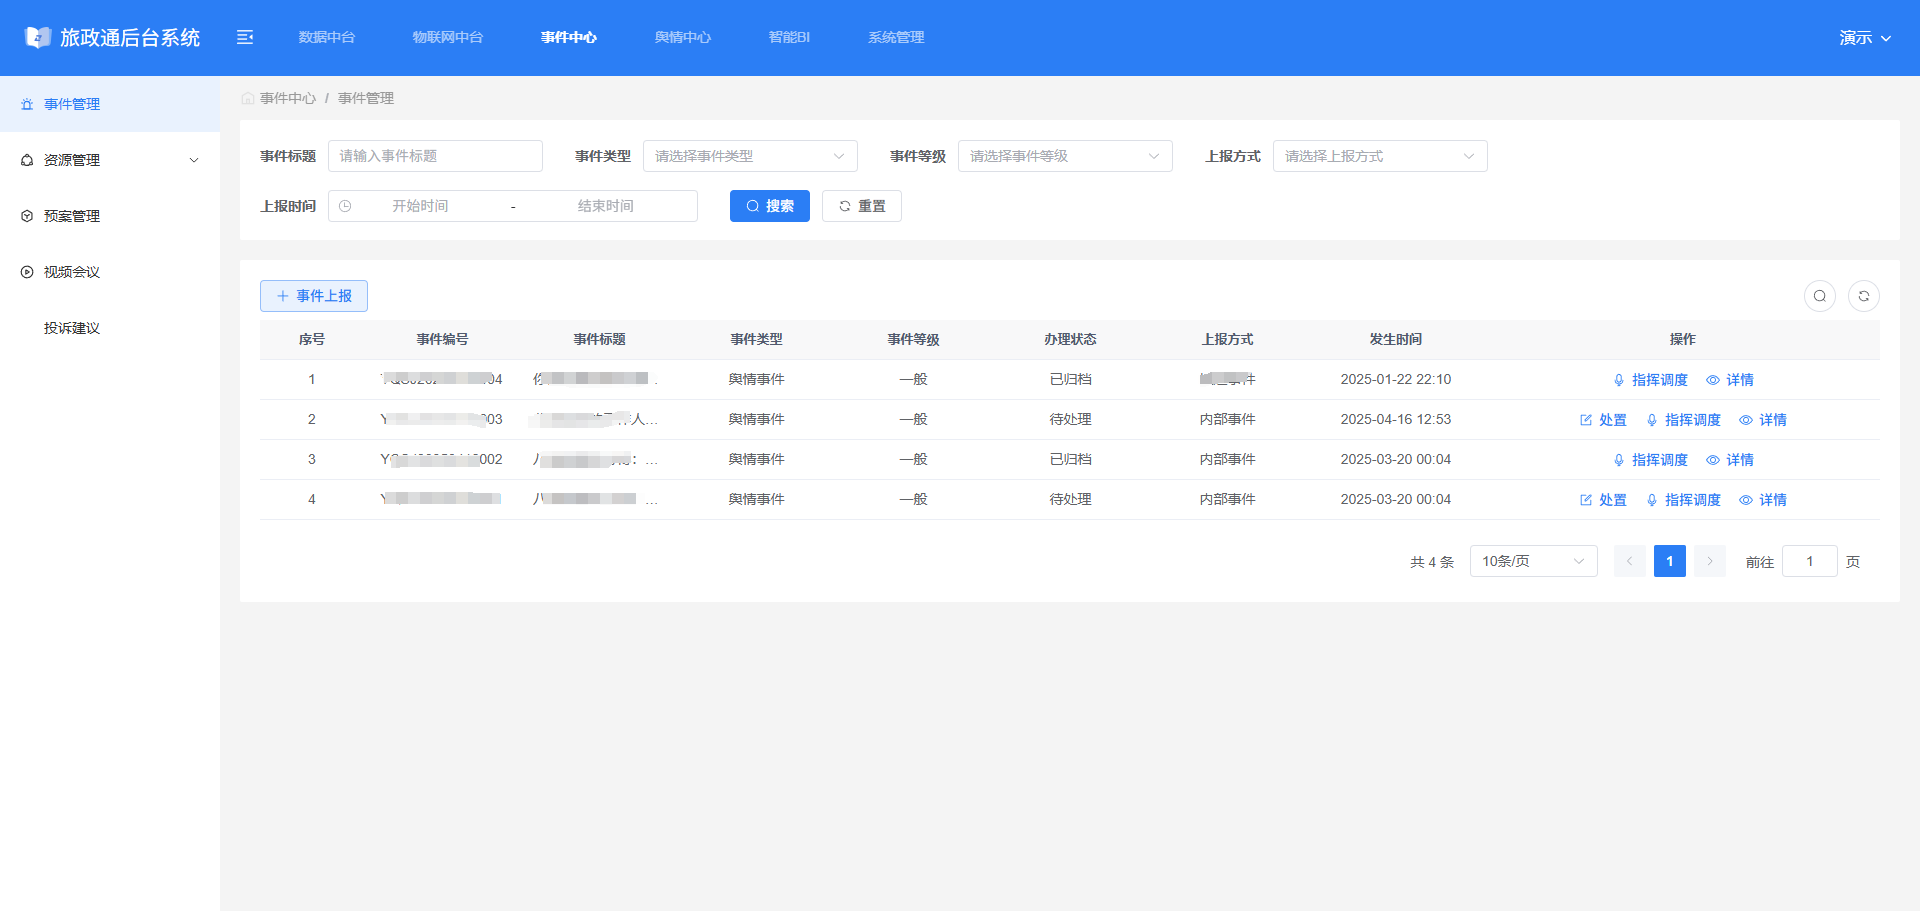The image size is (1920, 911).
Task: Click 待处理 status in row 2
Action: coord(1070,419)
